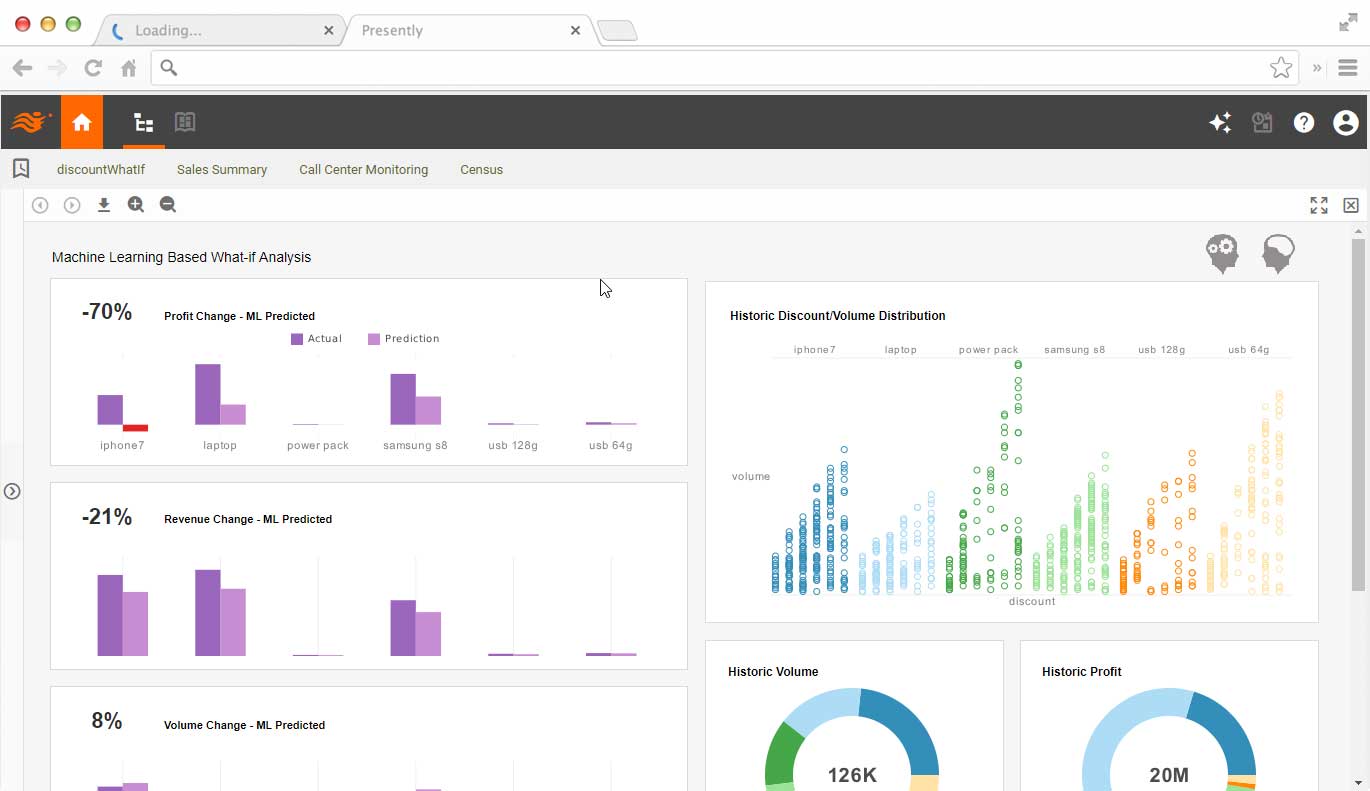Open the AI insights sparkles icon

click(x=1220, y=122)
